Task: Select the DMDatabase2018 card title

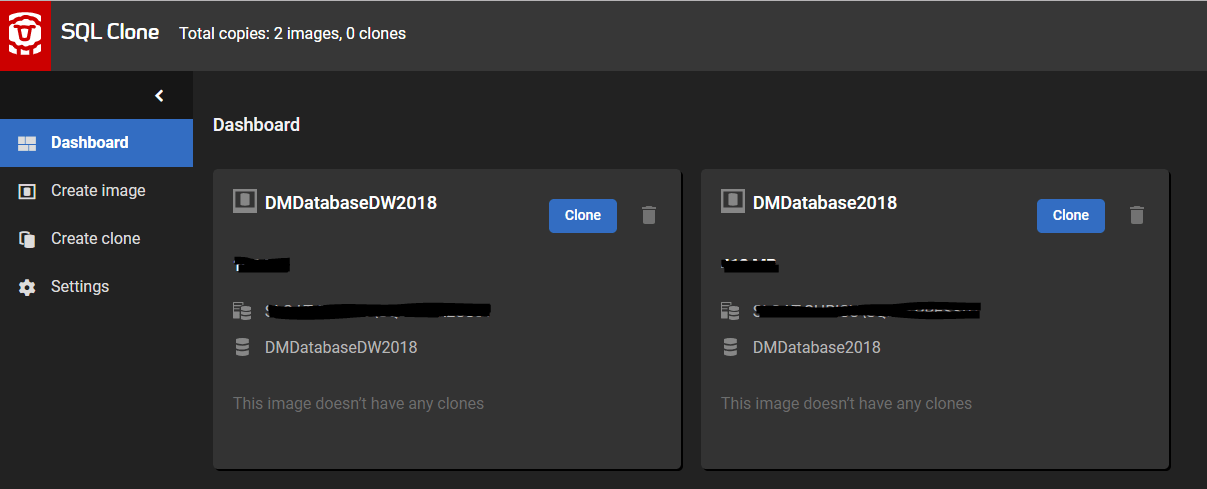Action: tap(824, 203)
